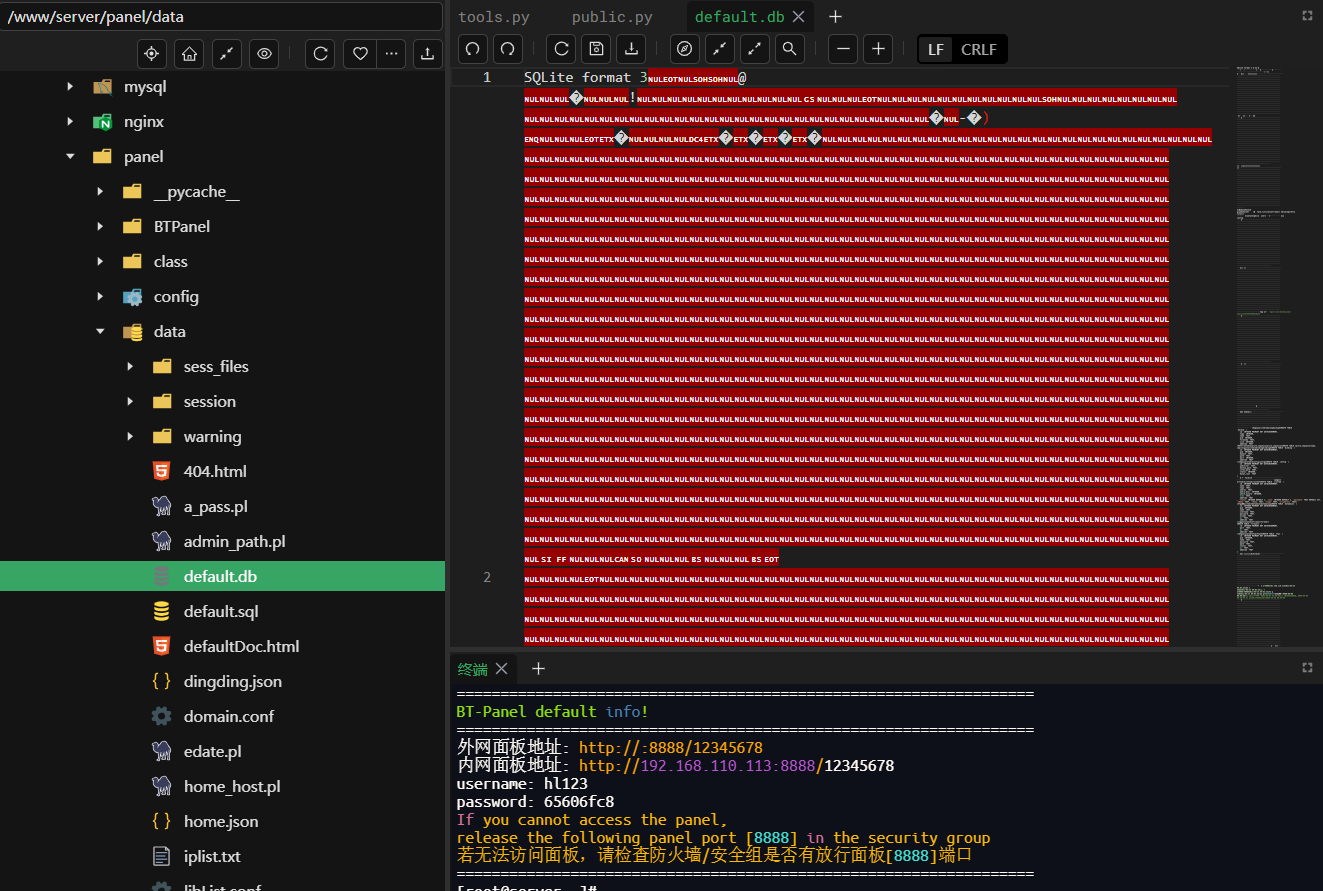Select default.db in the file tree
This screenshot has height=891, width=1323.
(x=222, y=577)
